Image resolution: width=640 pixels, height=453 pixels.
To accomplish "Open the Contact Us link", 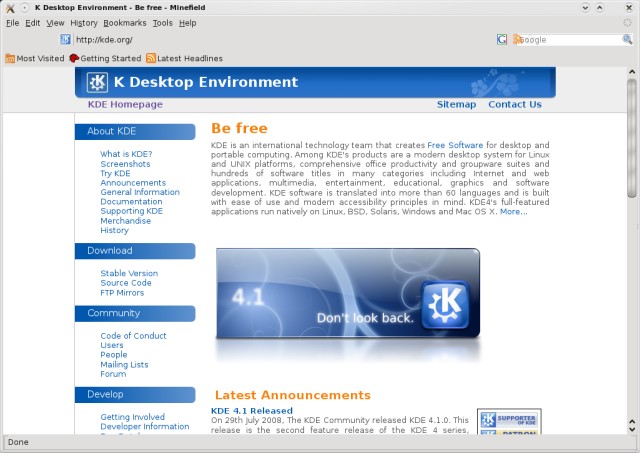I will pos(515,104).
